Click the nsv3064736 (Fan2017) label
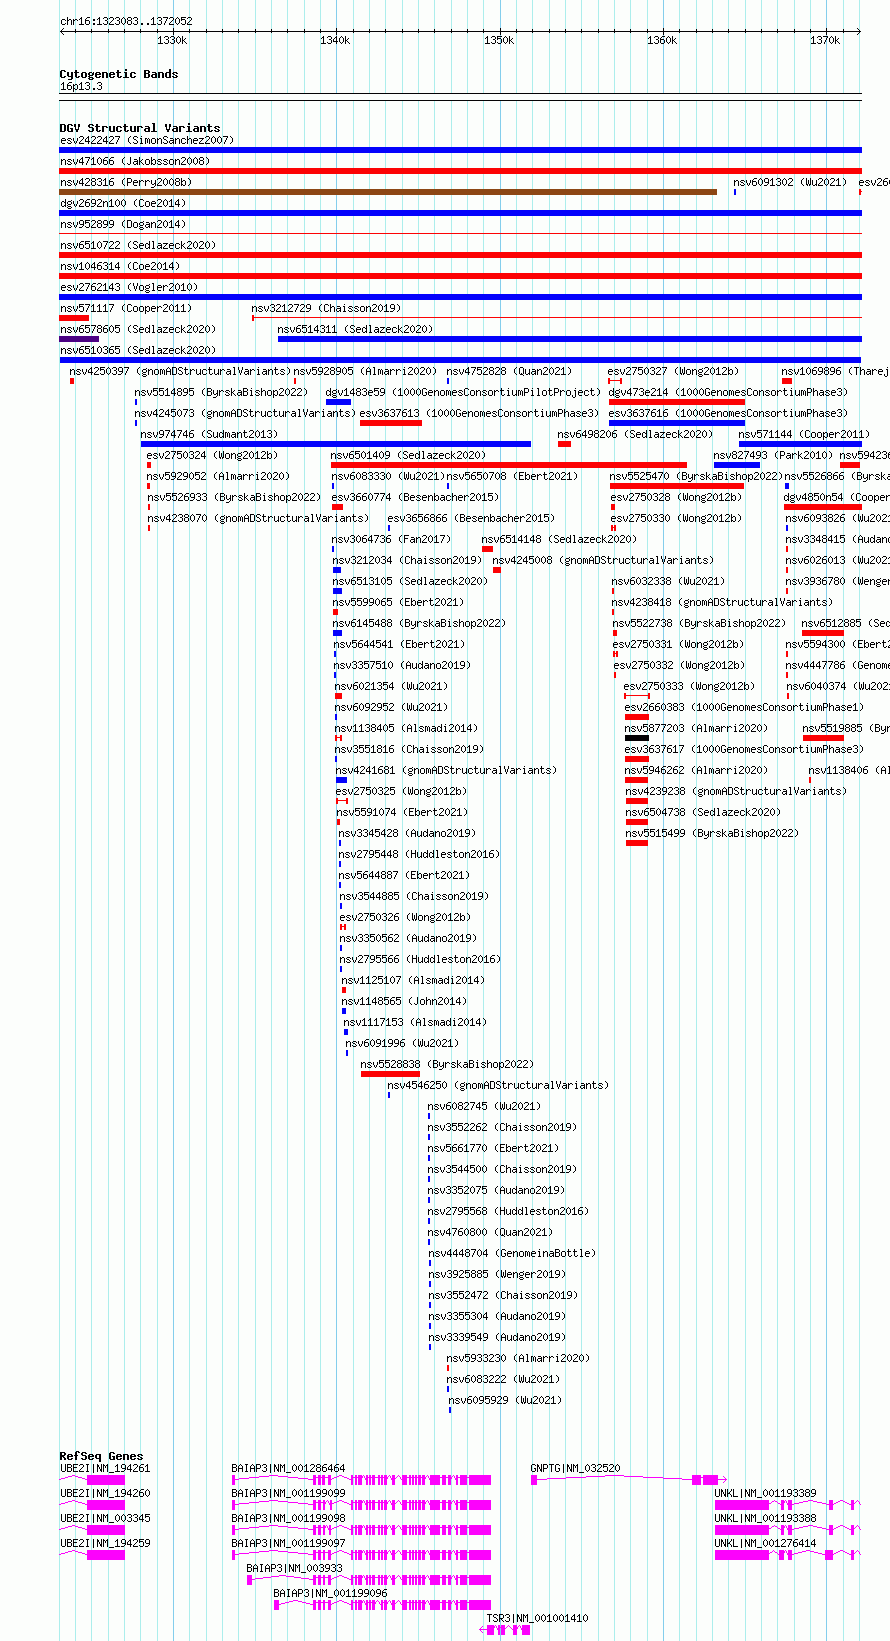Image resolution: width=890 pixels, height=1641 pixels. click(x=392, y=539)
